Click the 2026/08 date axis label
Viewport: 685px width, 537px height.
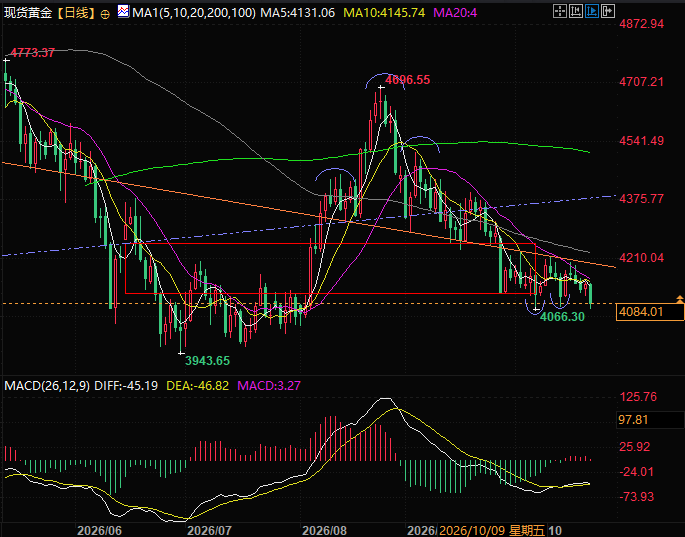tap(324, 530)
